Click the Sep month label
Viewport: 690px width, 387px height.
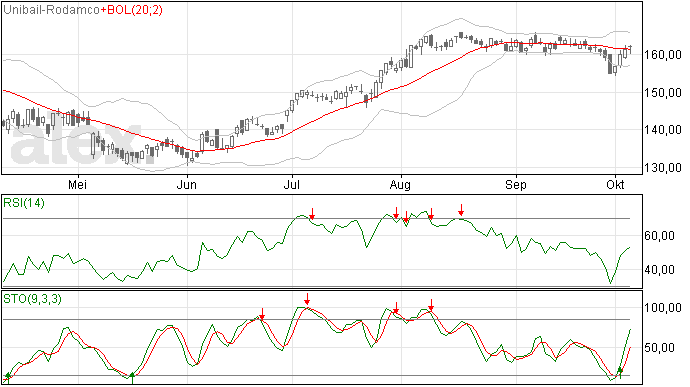[x=515, y=184]
